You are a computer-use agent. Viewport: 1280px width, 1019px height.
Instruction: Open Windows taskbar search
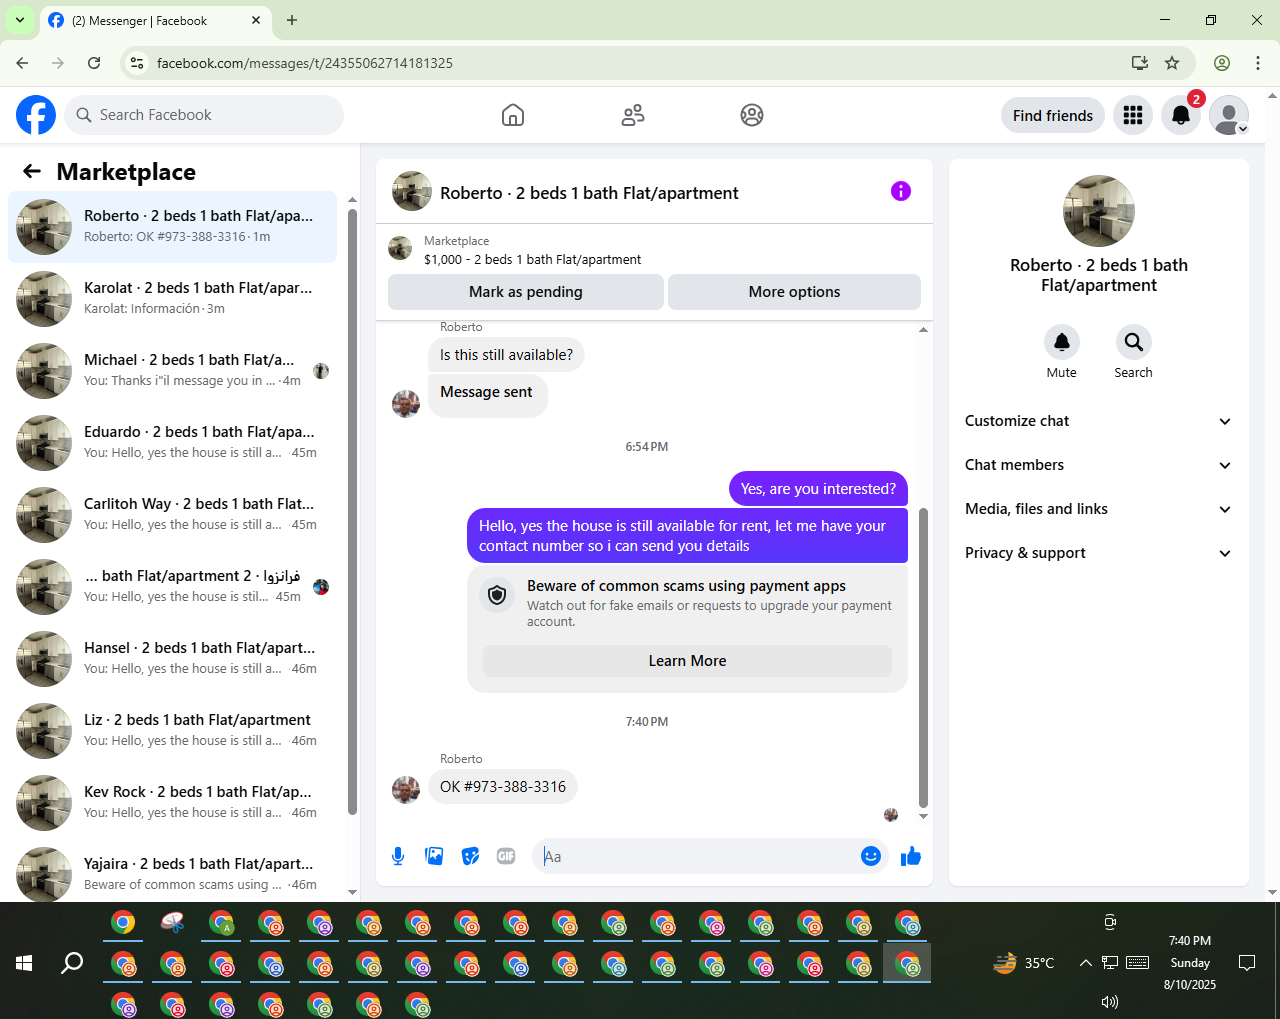[72, 963]
